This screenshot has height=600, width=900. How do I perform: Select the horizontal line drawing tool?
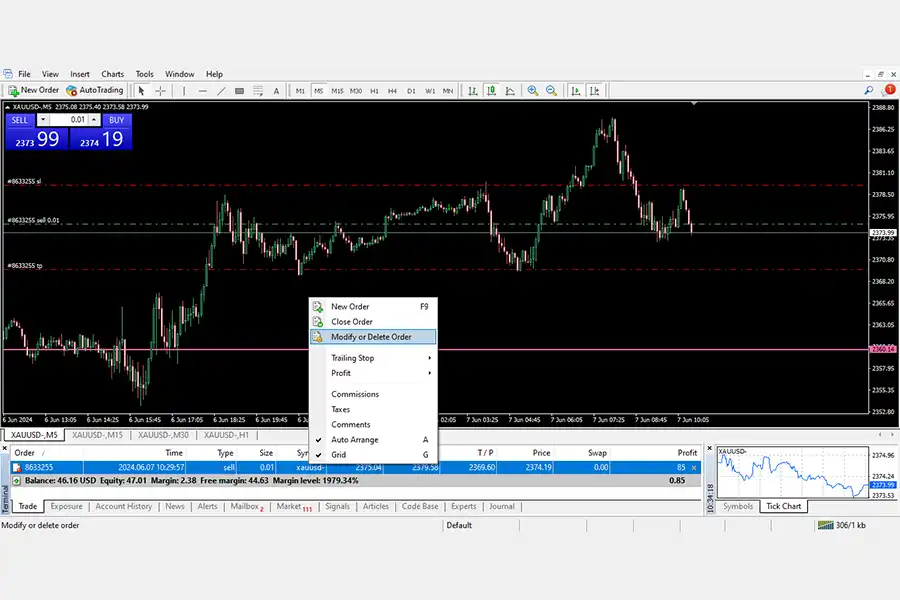click(203, 91)
